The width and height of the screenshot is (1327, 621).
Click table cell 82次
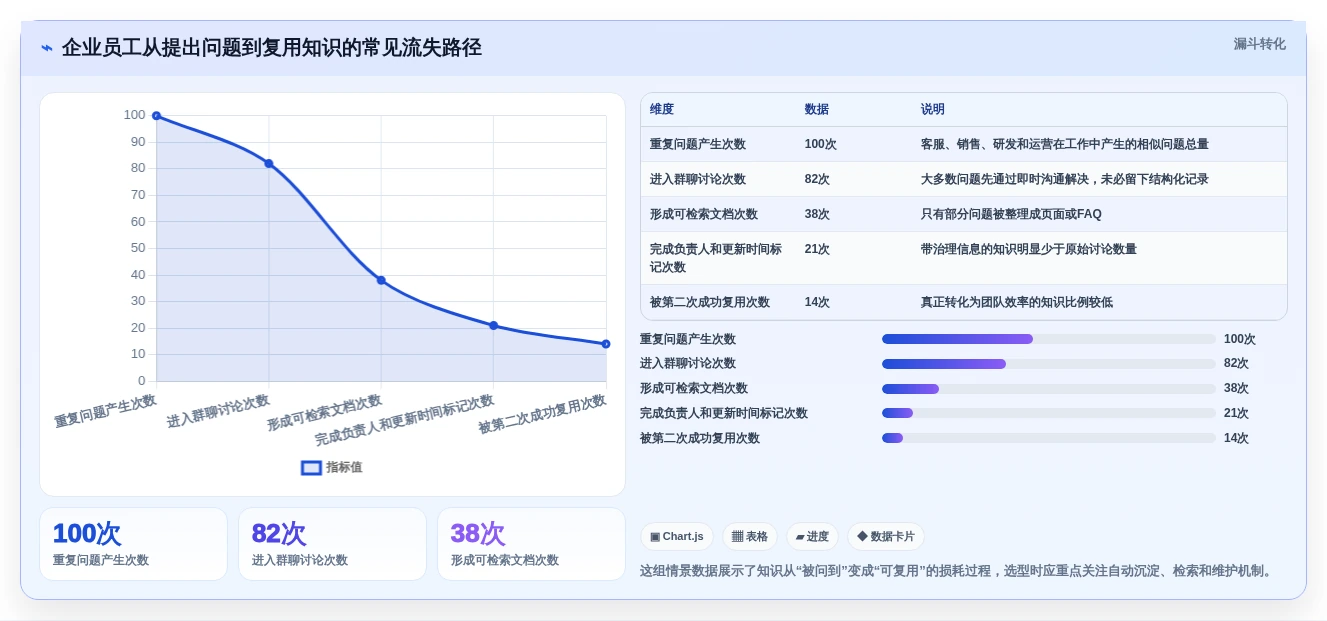817,179
